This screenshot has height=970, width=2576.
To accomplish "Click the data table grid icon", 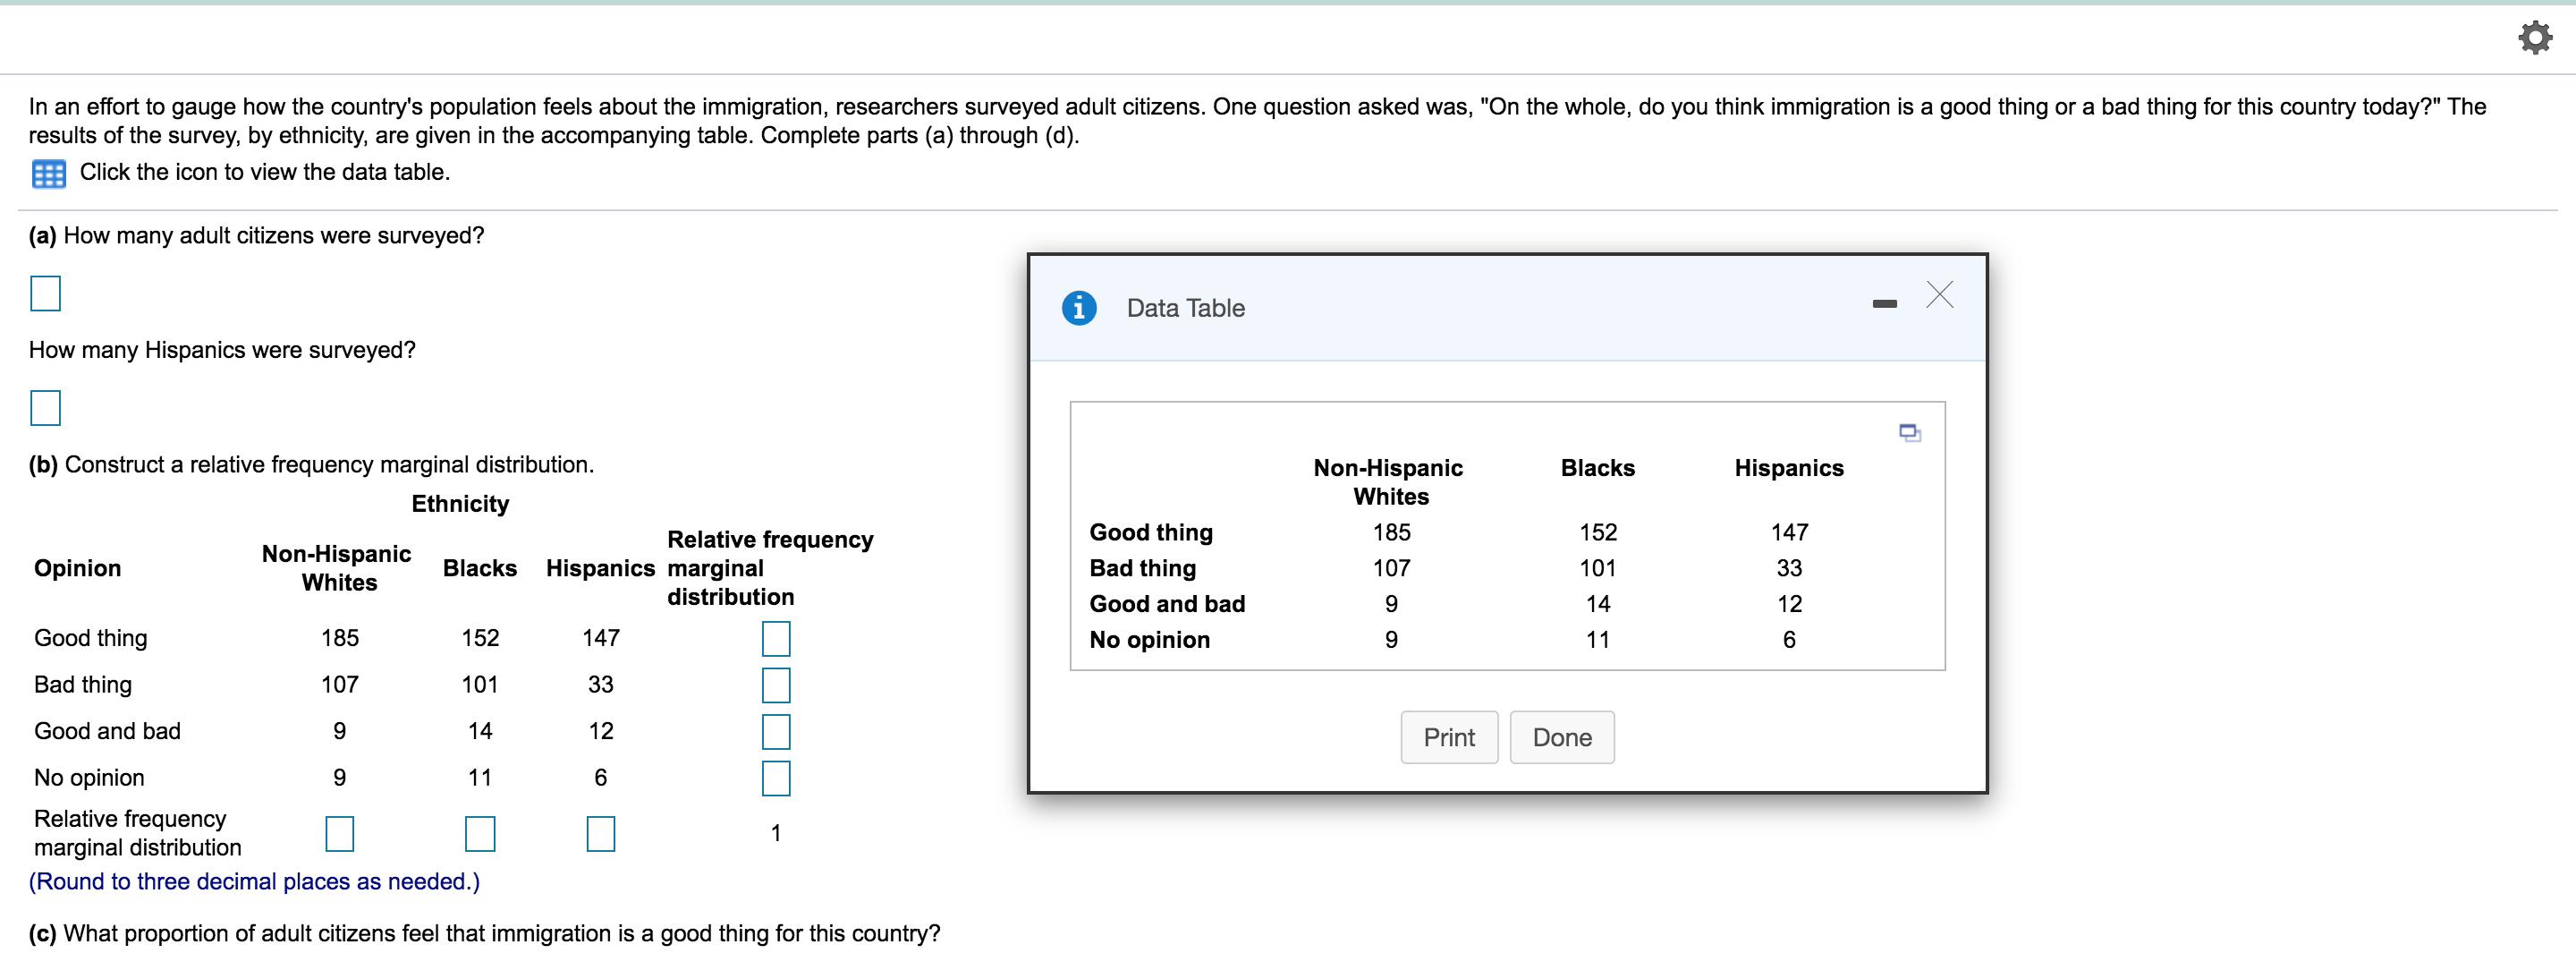I will (x=48, y=174).
